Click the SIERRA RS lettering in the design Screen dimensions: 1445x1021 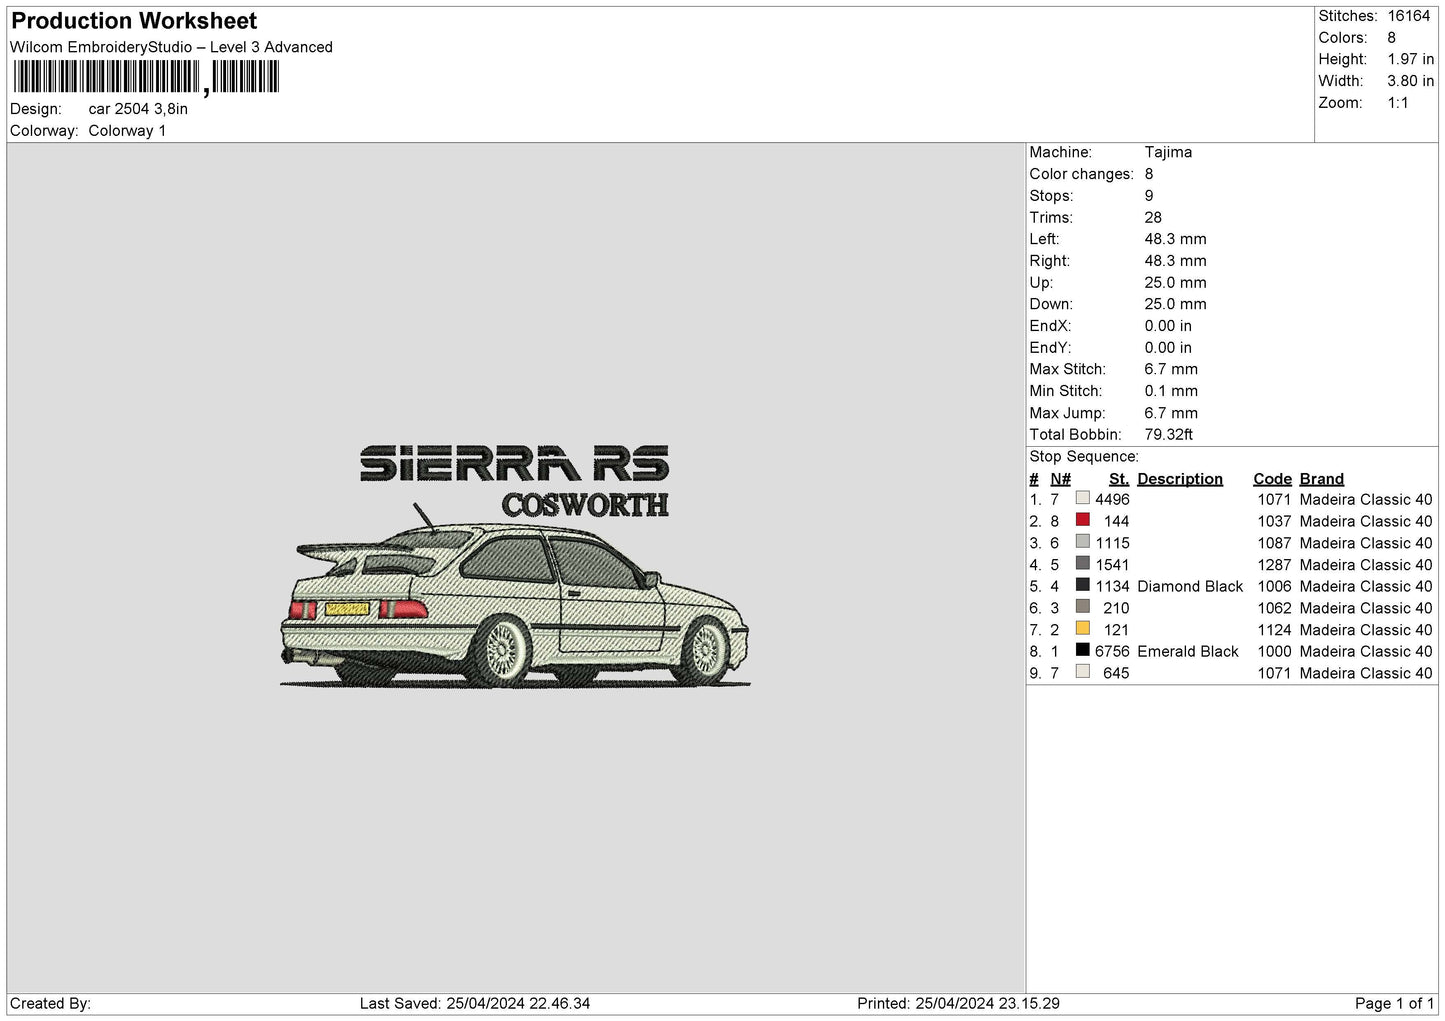coord(514,465)
